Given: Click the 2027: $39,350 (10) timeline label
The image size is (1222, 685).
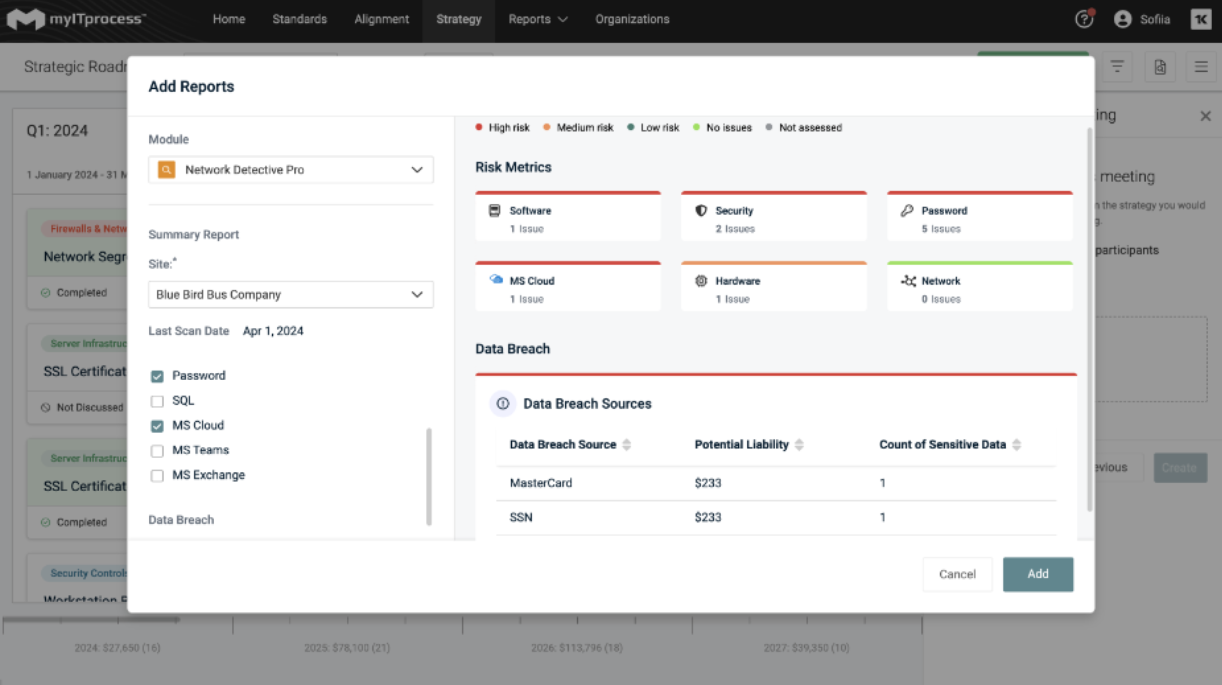Looking at the screenshot, I should [807, 648].
